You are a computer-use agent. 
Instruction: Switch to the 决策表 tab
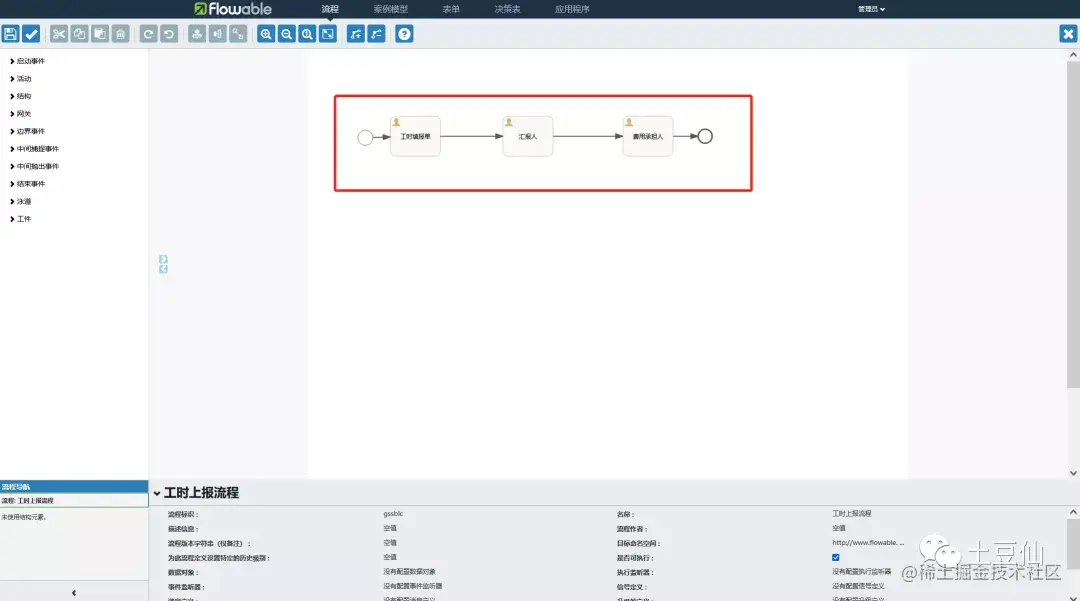click(x=508, y=9)
